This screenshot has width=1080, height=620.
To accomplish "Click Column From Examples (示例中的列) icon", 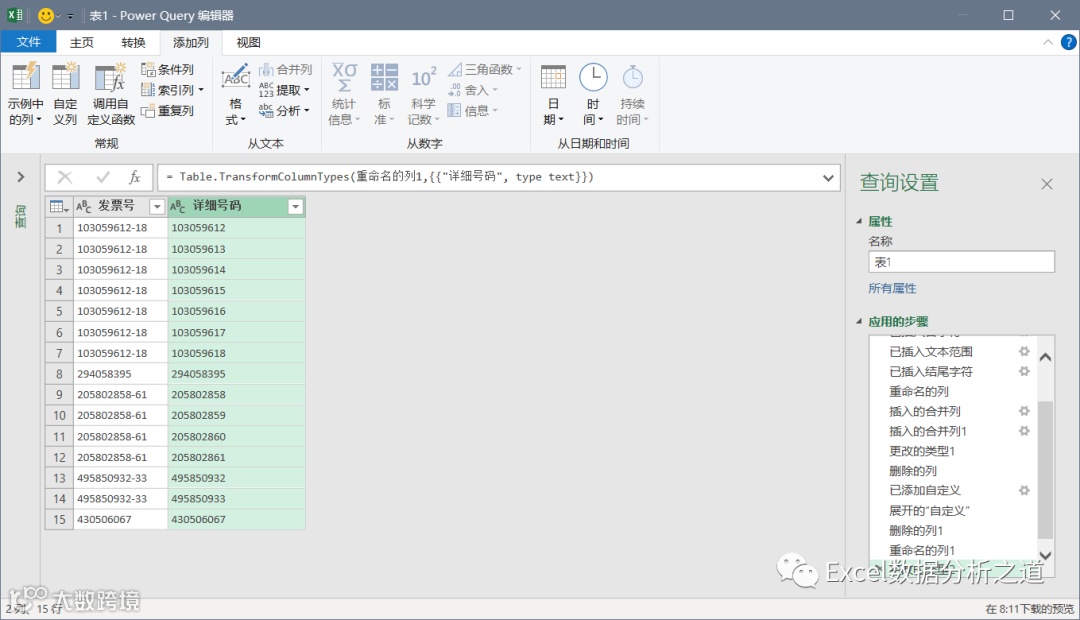I will click(25, 76).
